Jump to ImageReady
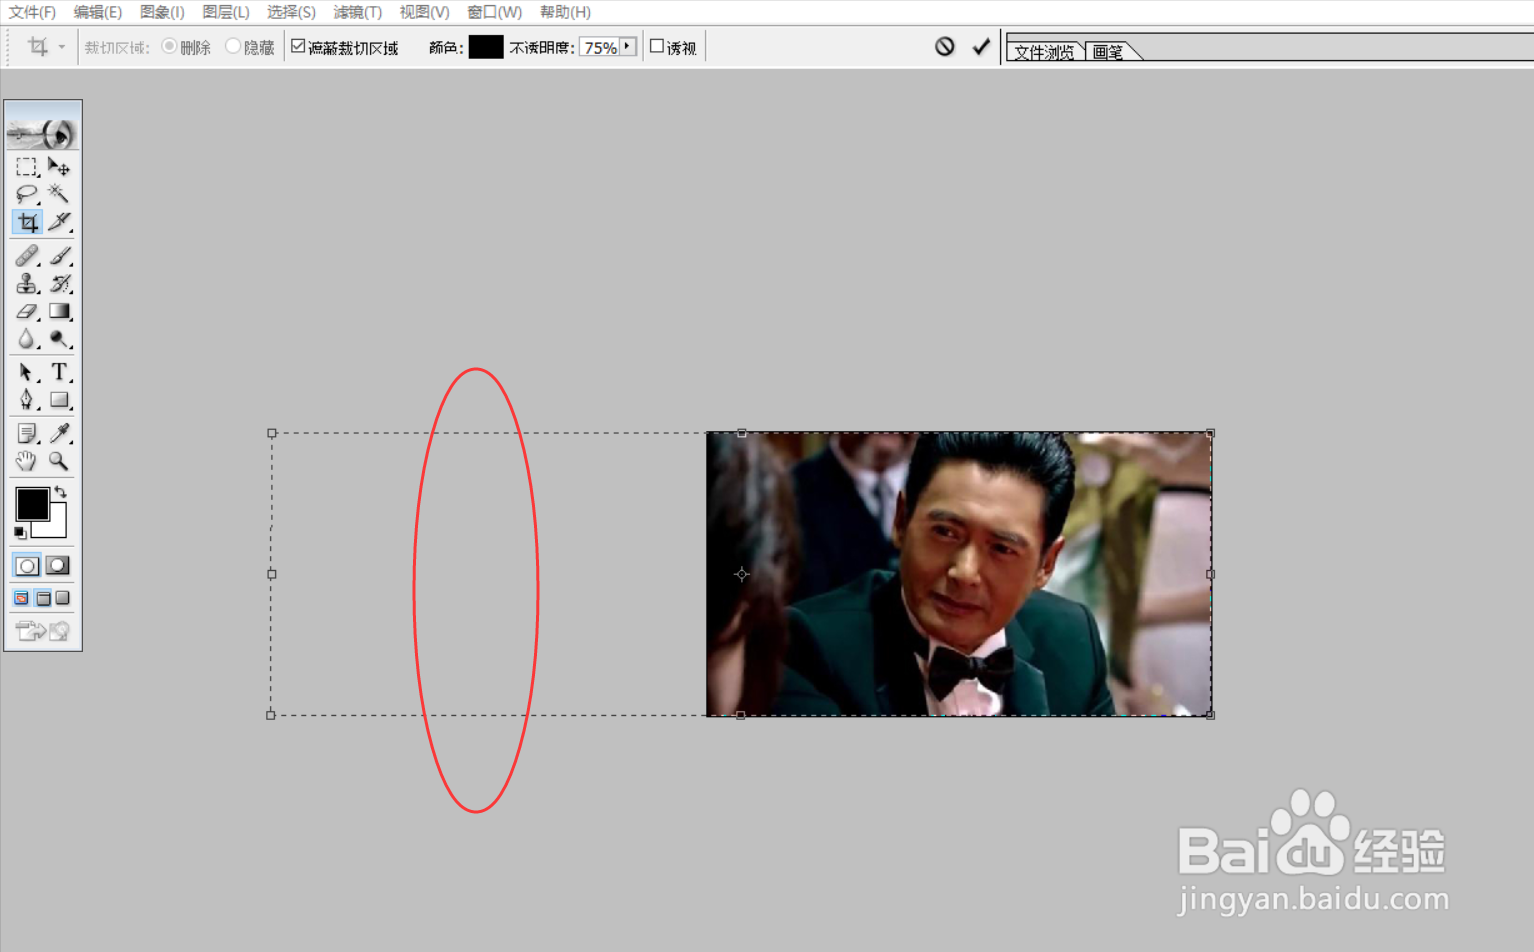This screenshot has width=1534, height=952. (x=43, y=631)
